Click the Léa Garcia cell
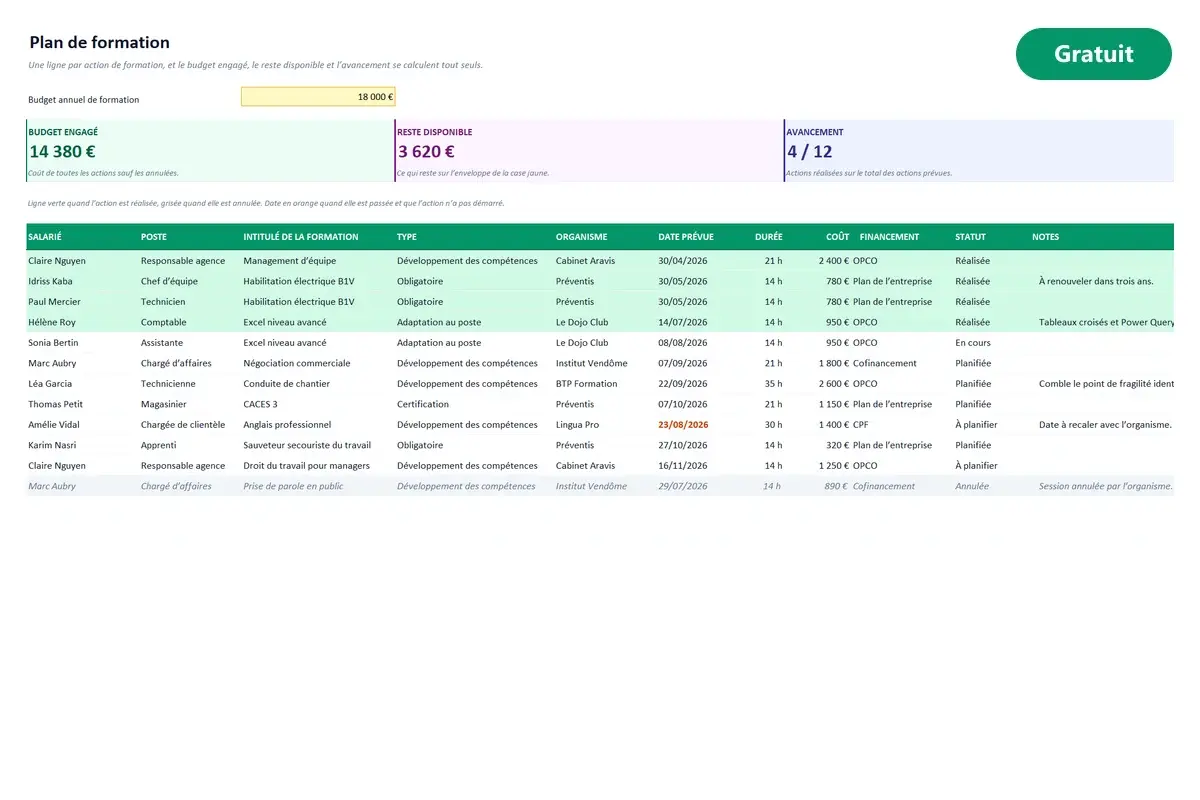Screen dimensions: 1200x800 point(50,384)
